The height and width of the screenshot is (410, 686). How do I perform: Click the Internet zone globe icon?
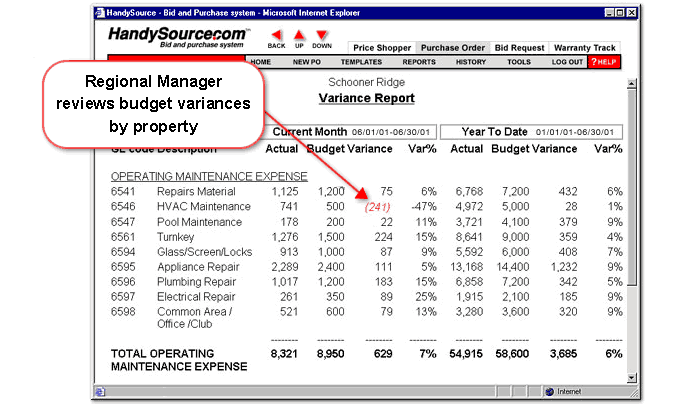(551, 391)
